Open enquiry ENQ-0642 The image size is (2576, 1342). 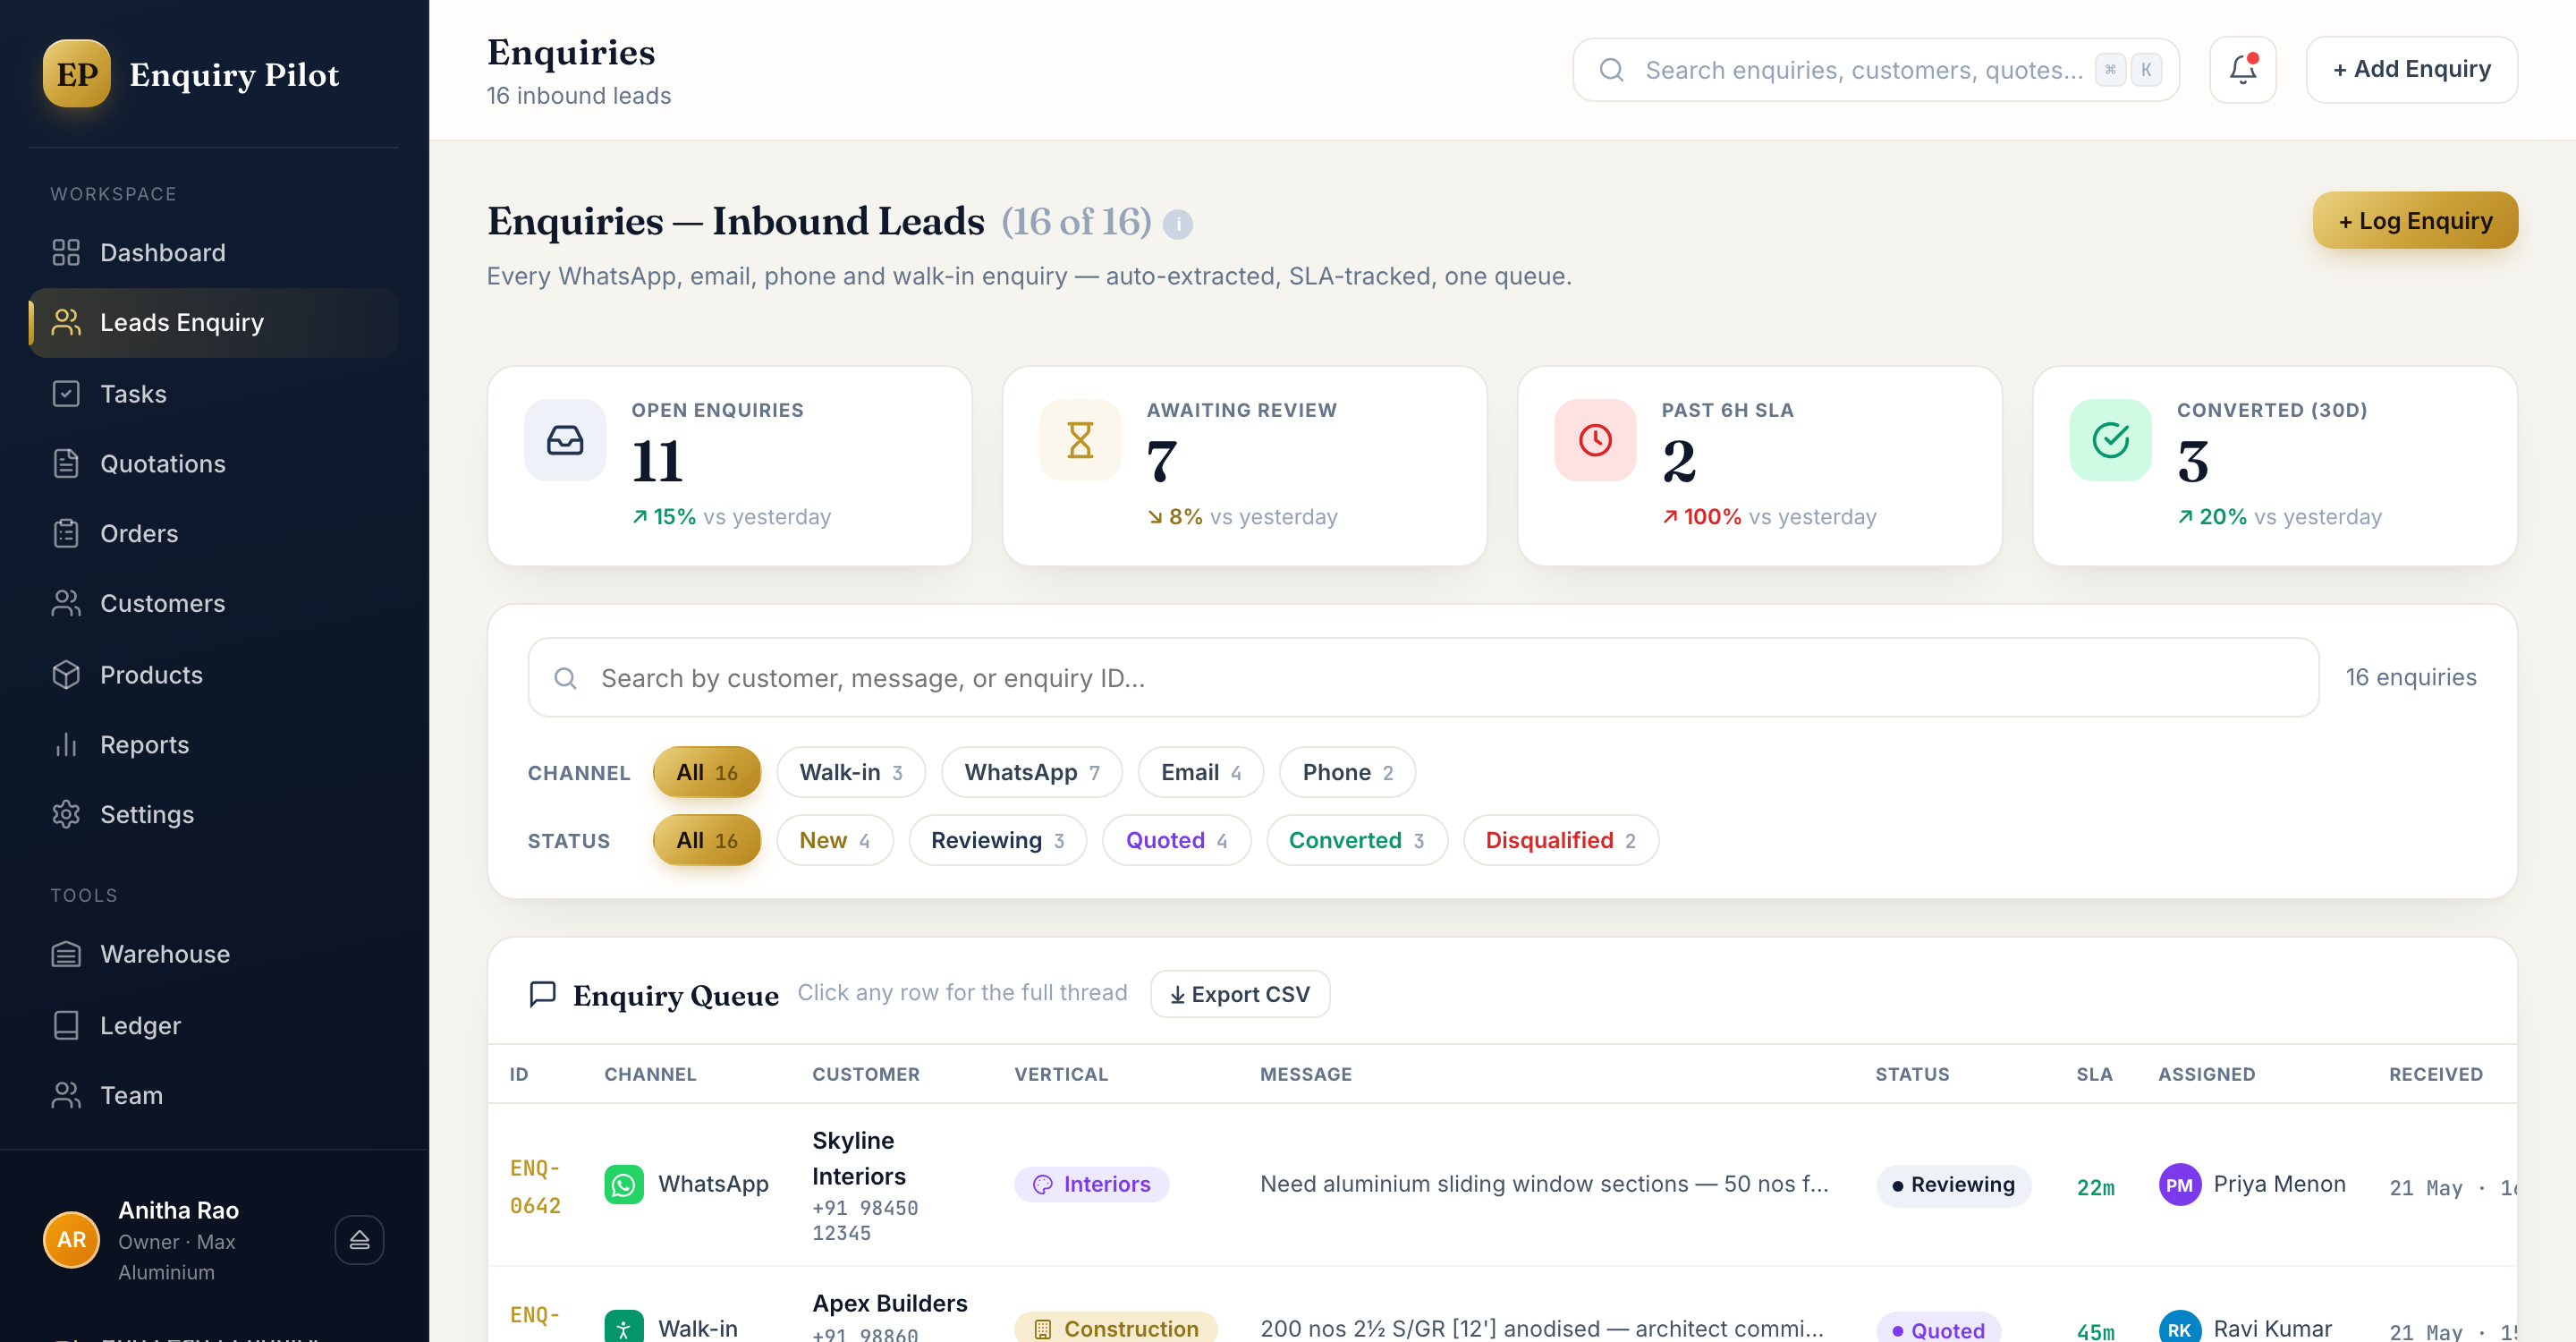pos(535,1186)
